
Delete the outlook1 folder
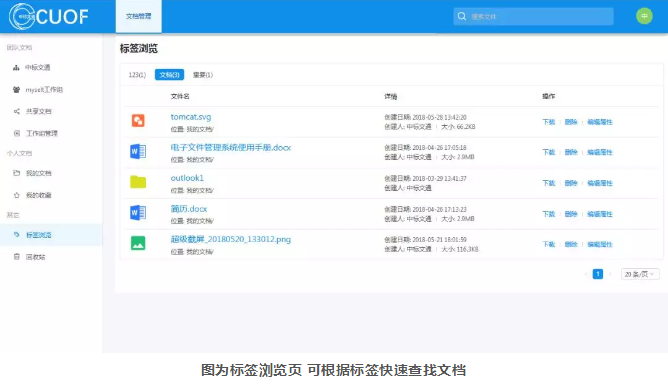click(x=571, y=183)
